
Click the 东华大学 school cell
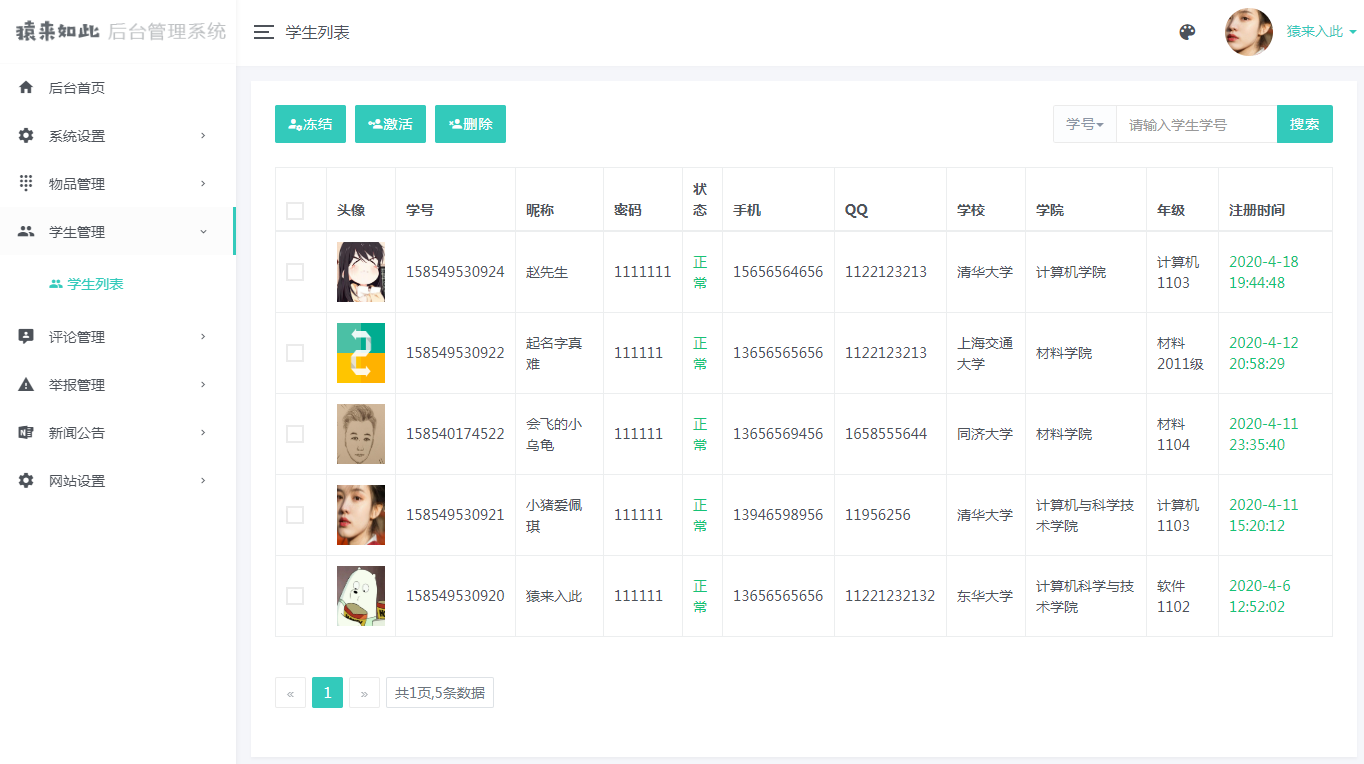[985, 596]
